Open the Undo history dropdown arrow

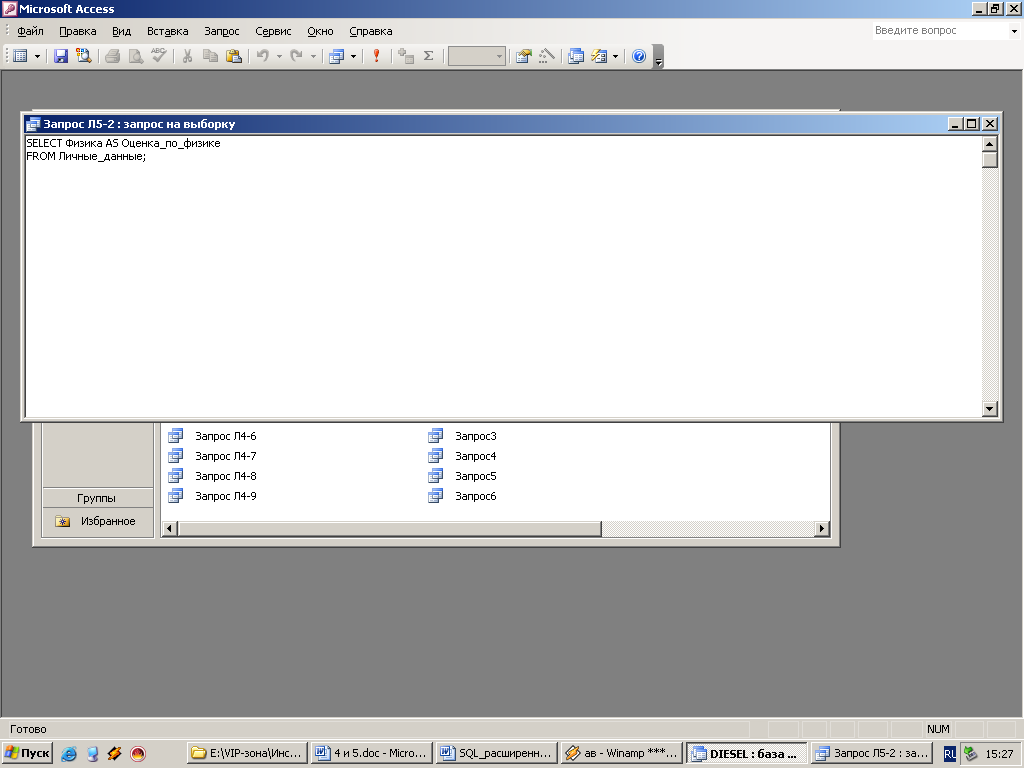point(279,56)
